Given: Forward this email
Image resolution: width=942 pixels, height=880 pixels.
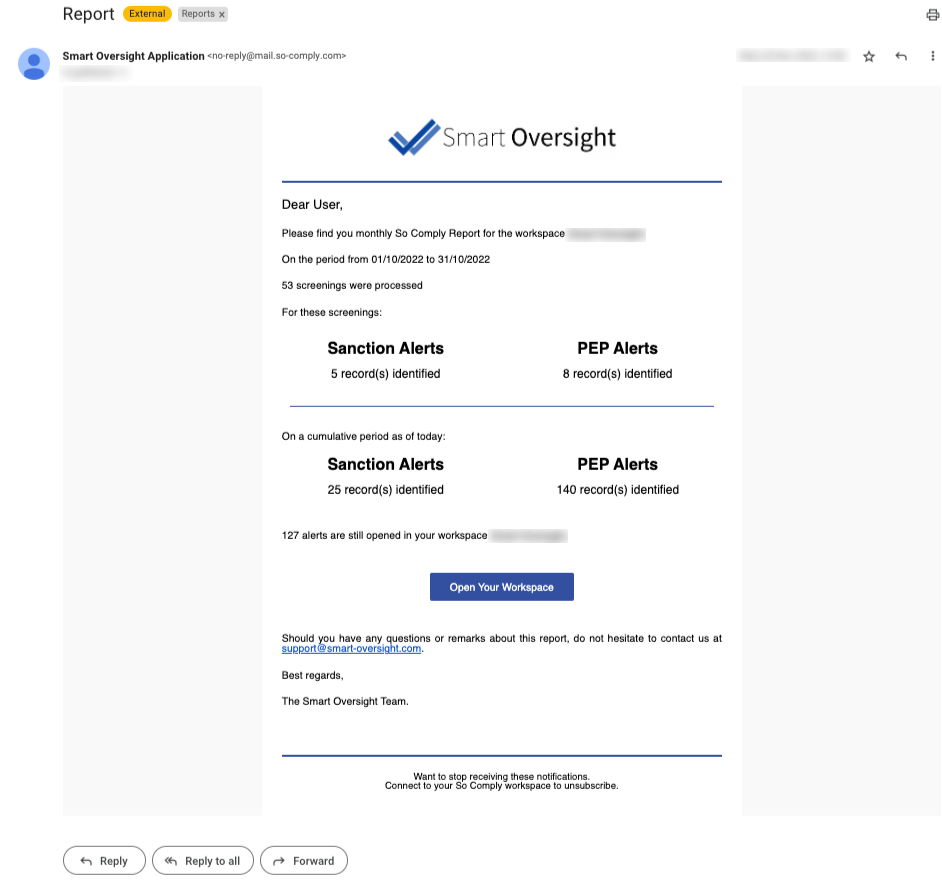Looking at the screenshot, I should 304,860.
